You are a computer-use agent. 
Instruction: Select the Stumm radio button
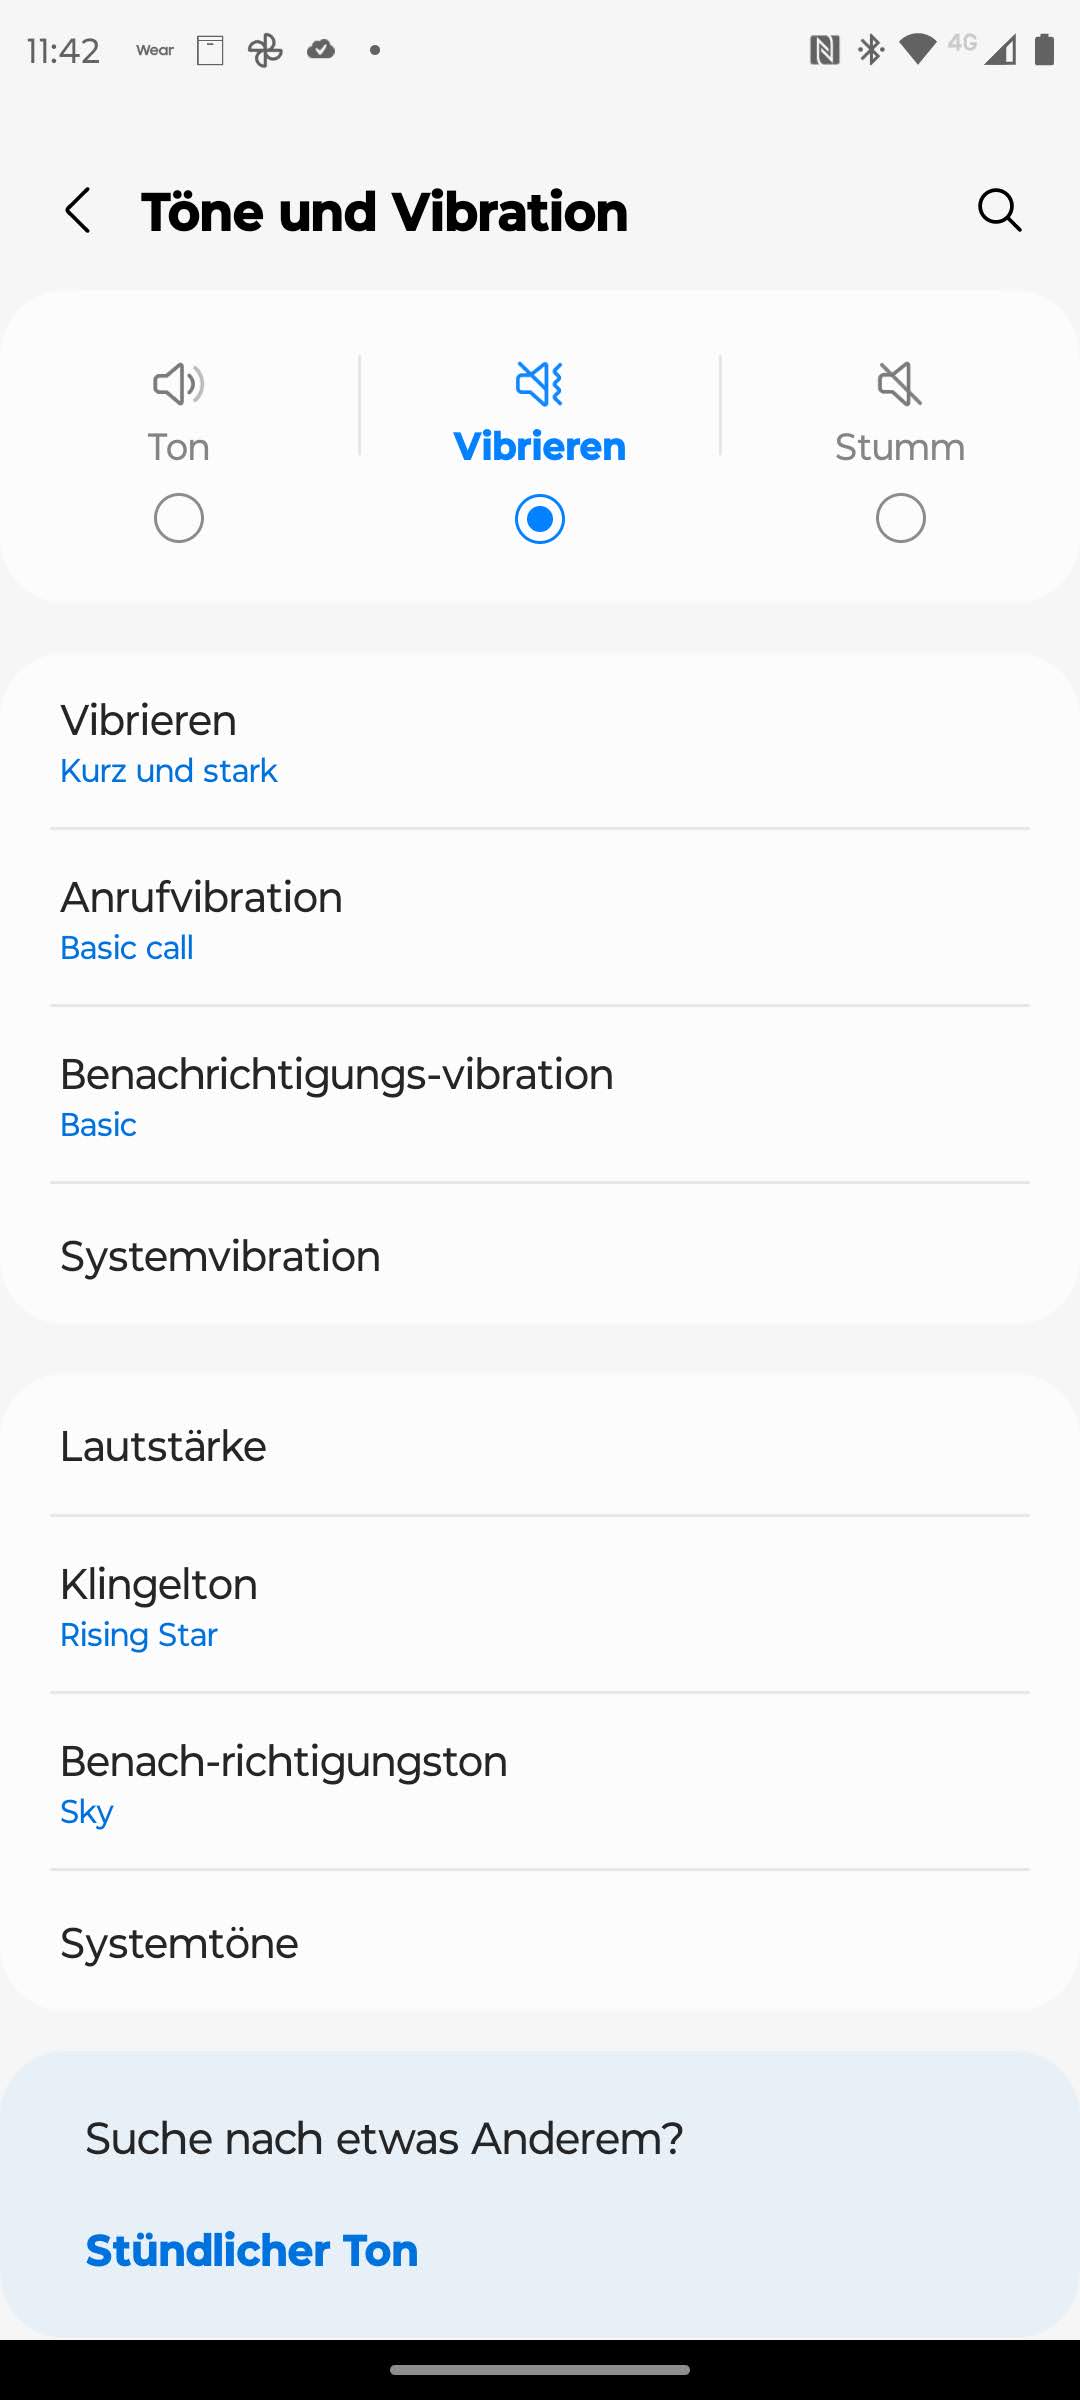pyautogui.click(x=900, y=518)
